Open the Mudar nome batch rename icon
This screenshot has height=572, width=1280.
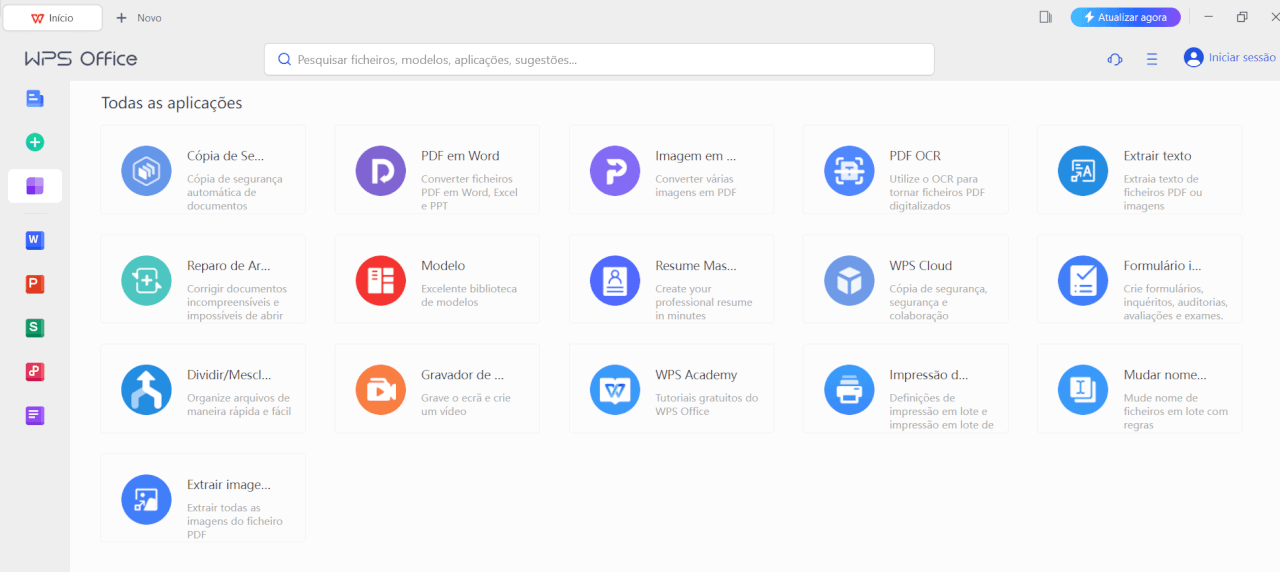tap(1083, 389)
